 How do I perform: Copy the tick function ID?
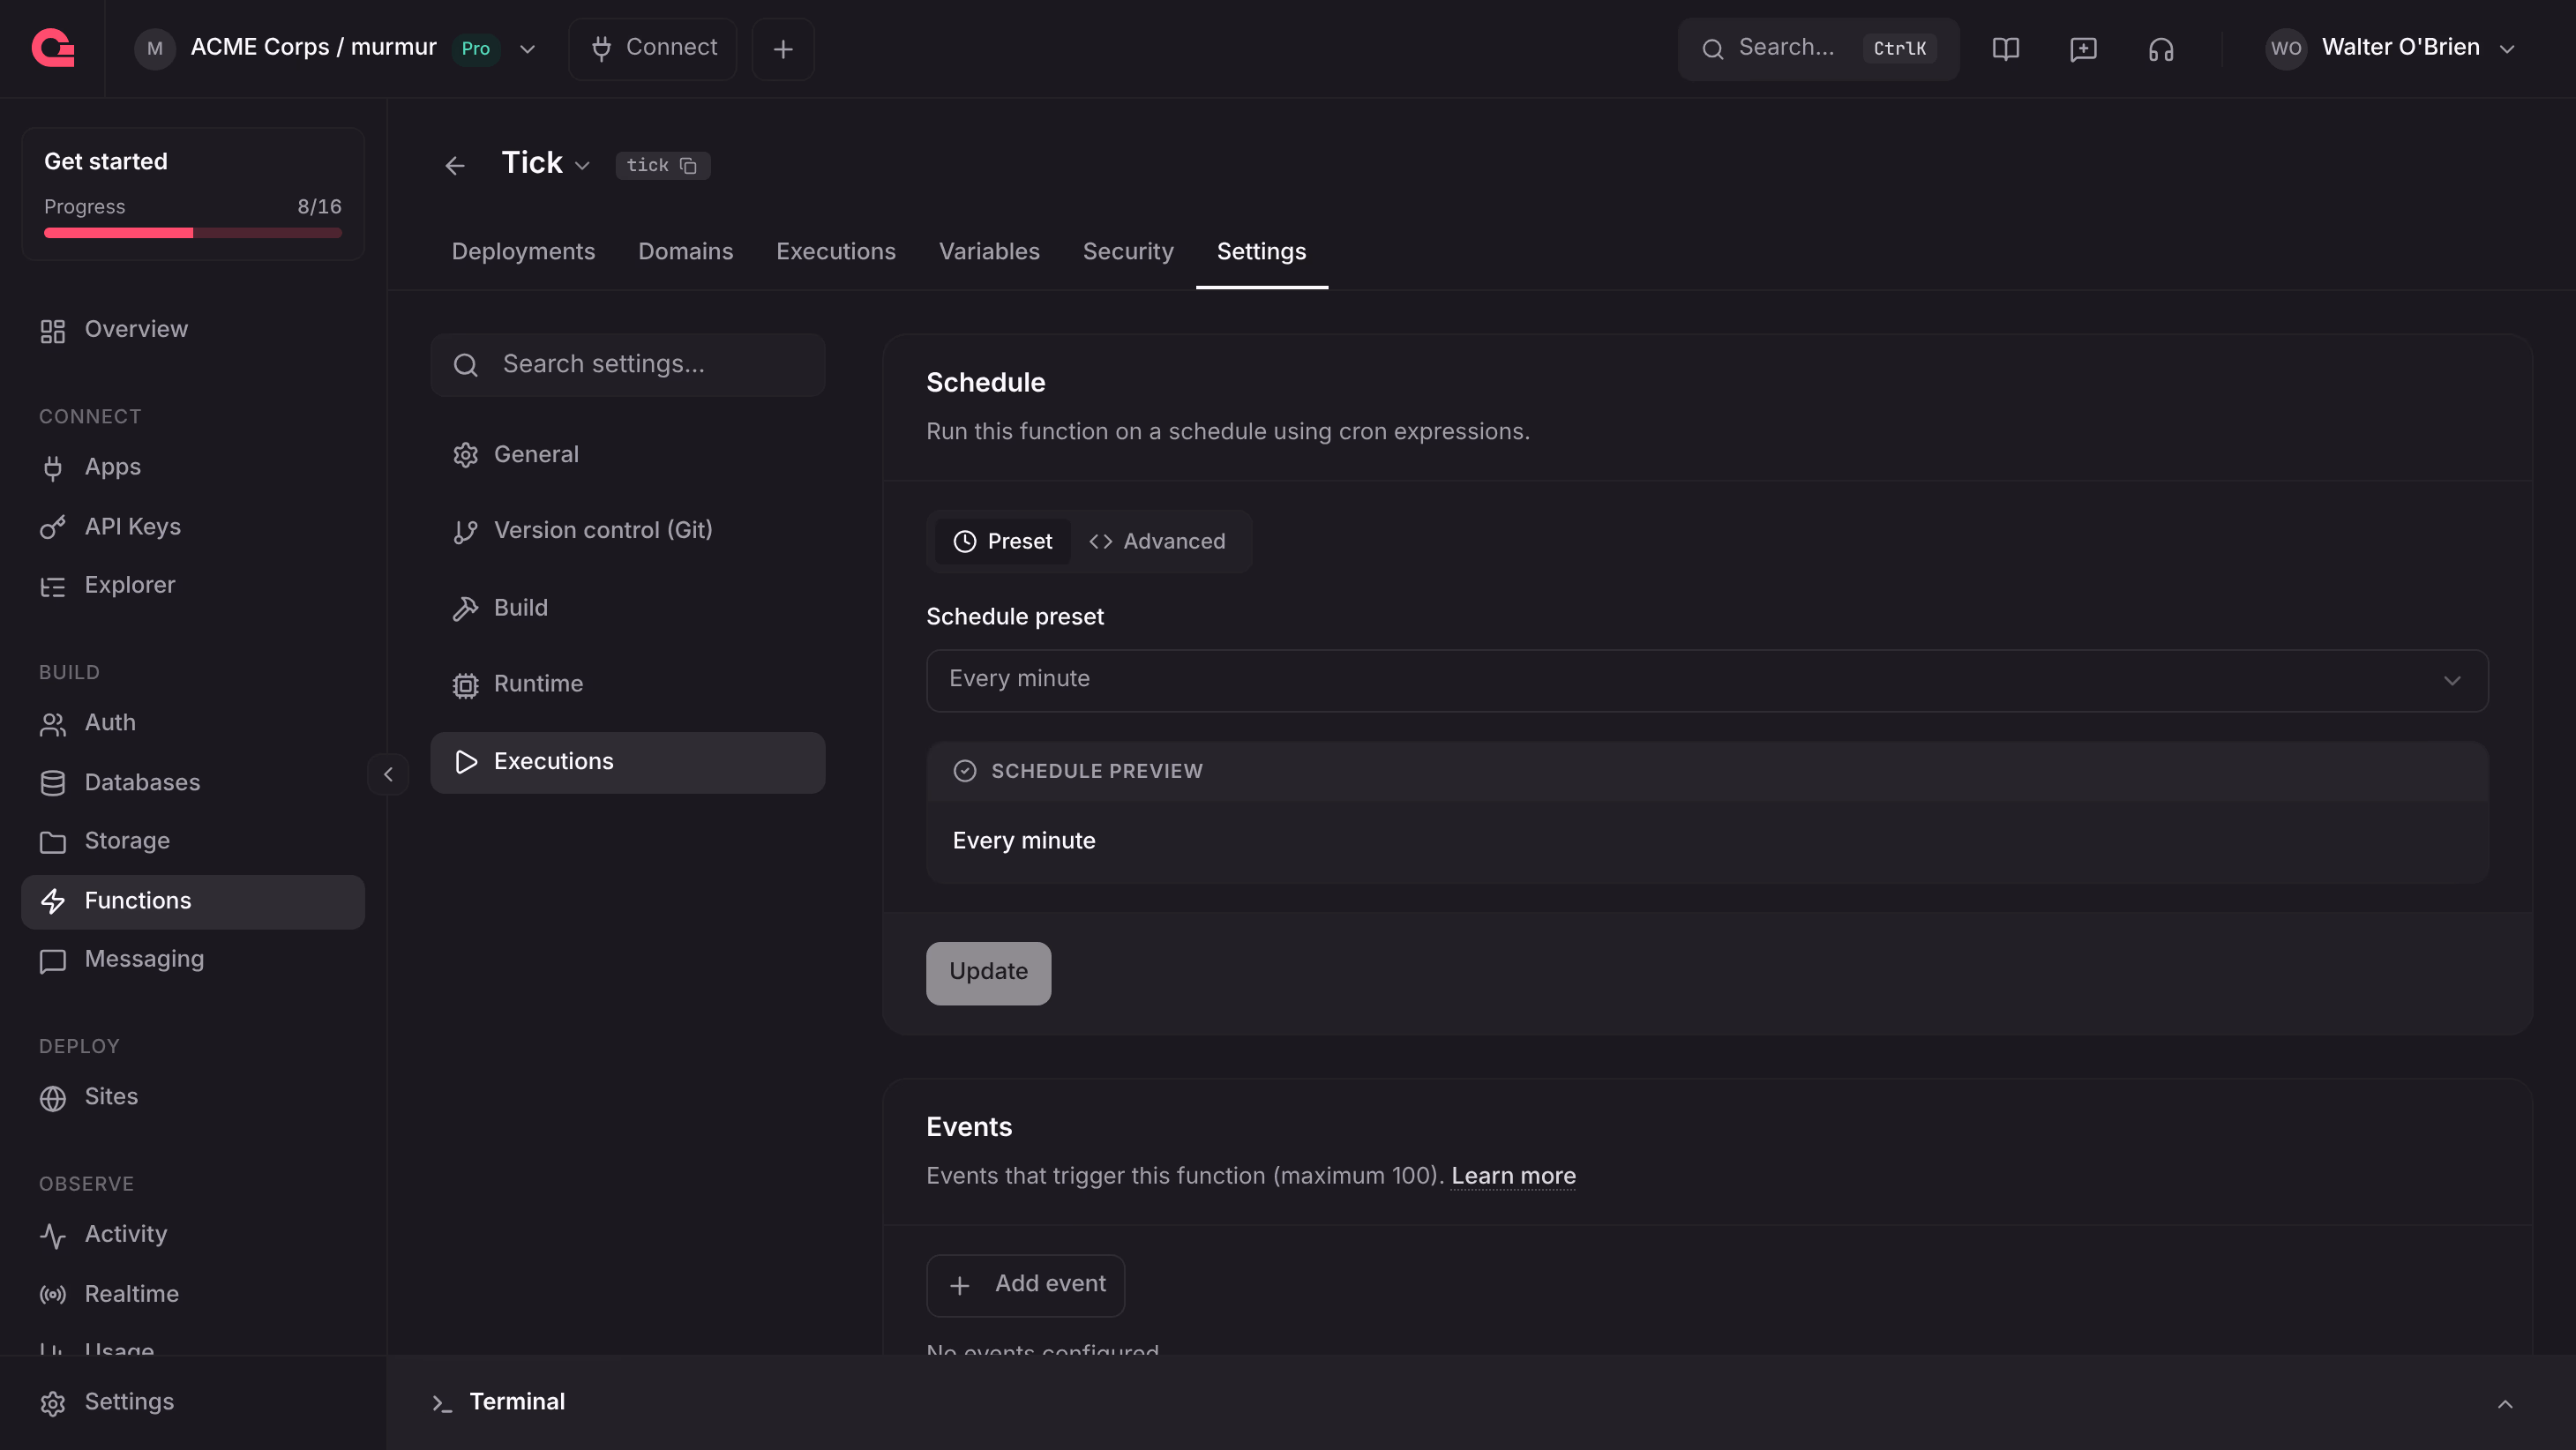[x=688, y=165]
